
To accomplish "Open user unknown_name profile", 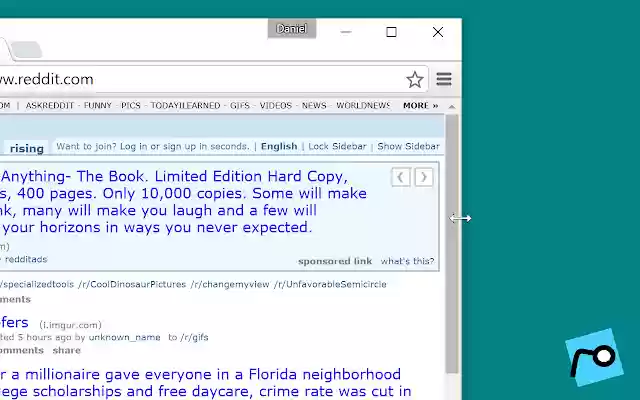I will tap(124, 337).
